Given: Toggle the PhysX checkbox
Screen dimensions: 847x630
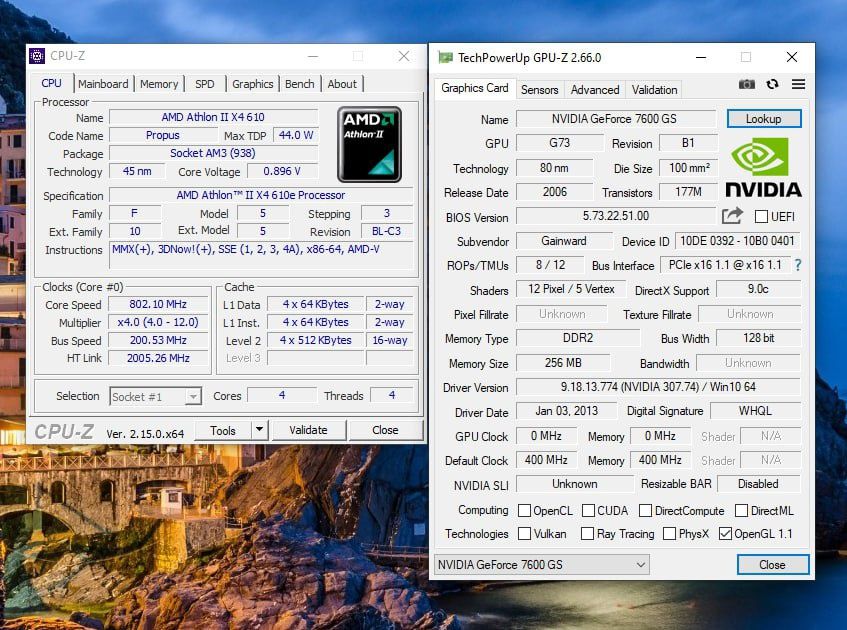Looking at the screenshot, I should tap(669, 534).
